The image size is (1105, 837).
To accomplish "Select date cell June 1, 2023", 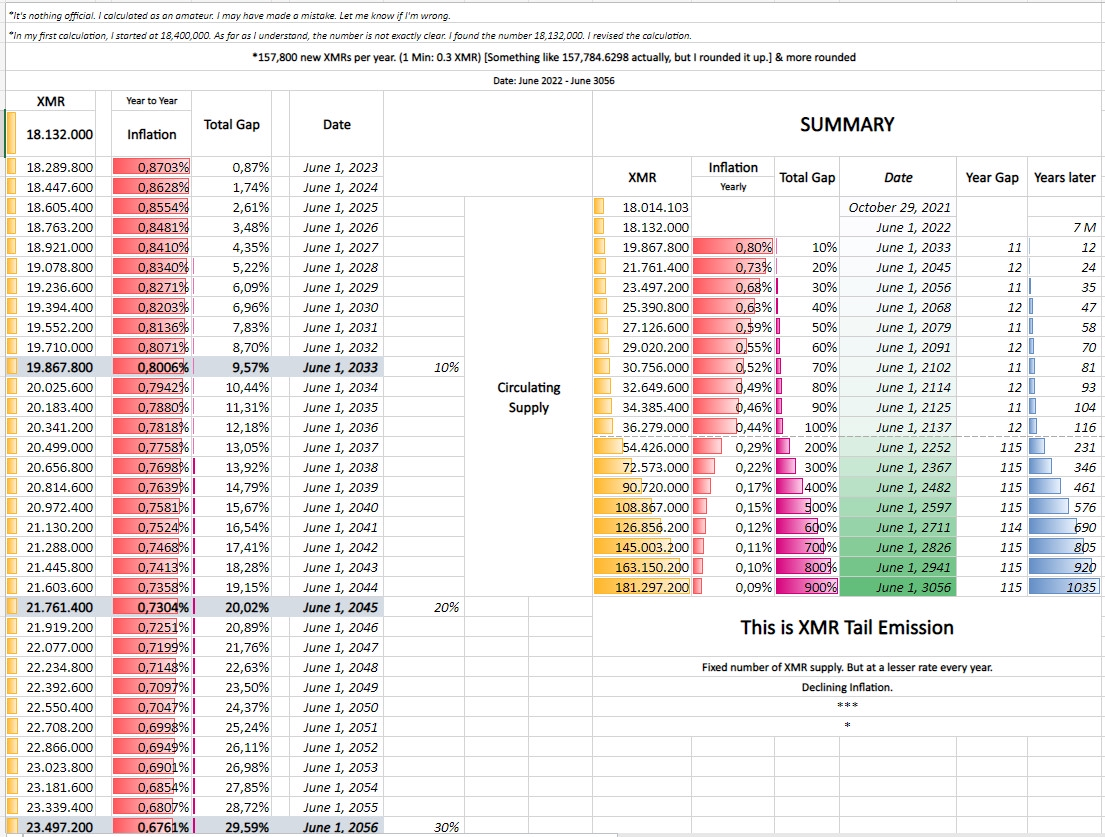I will [x=337, y=167].
